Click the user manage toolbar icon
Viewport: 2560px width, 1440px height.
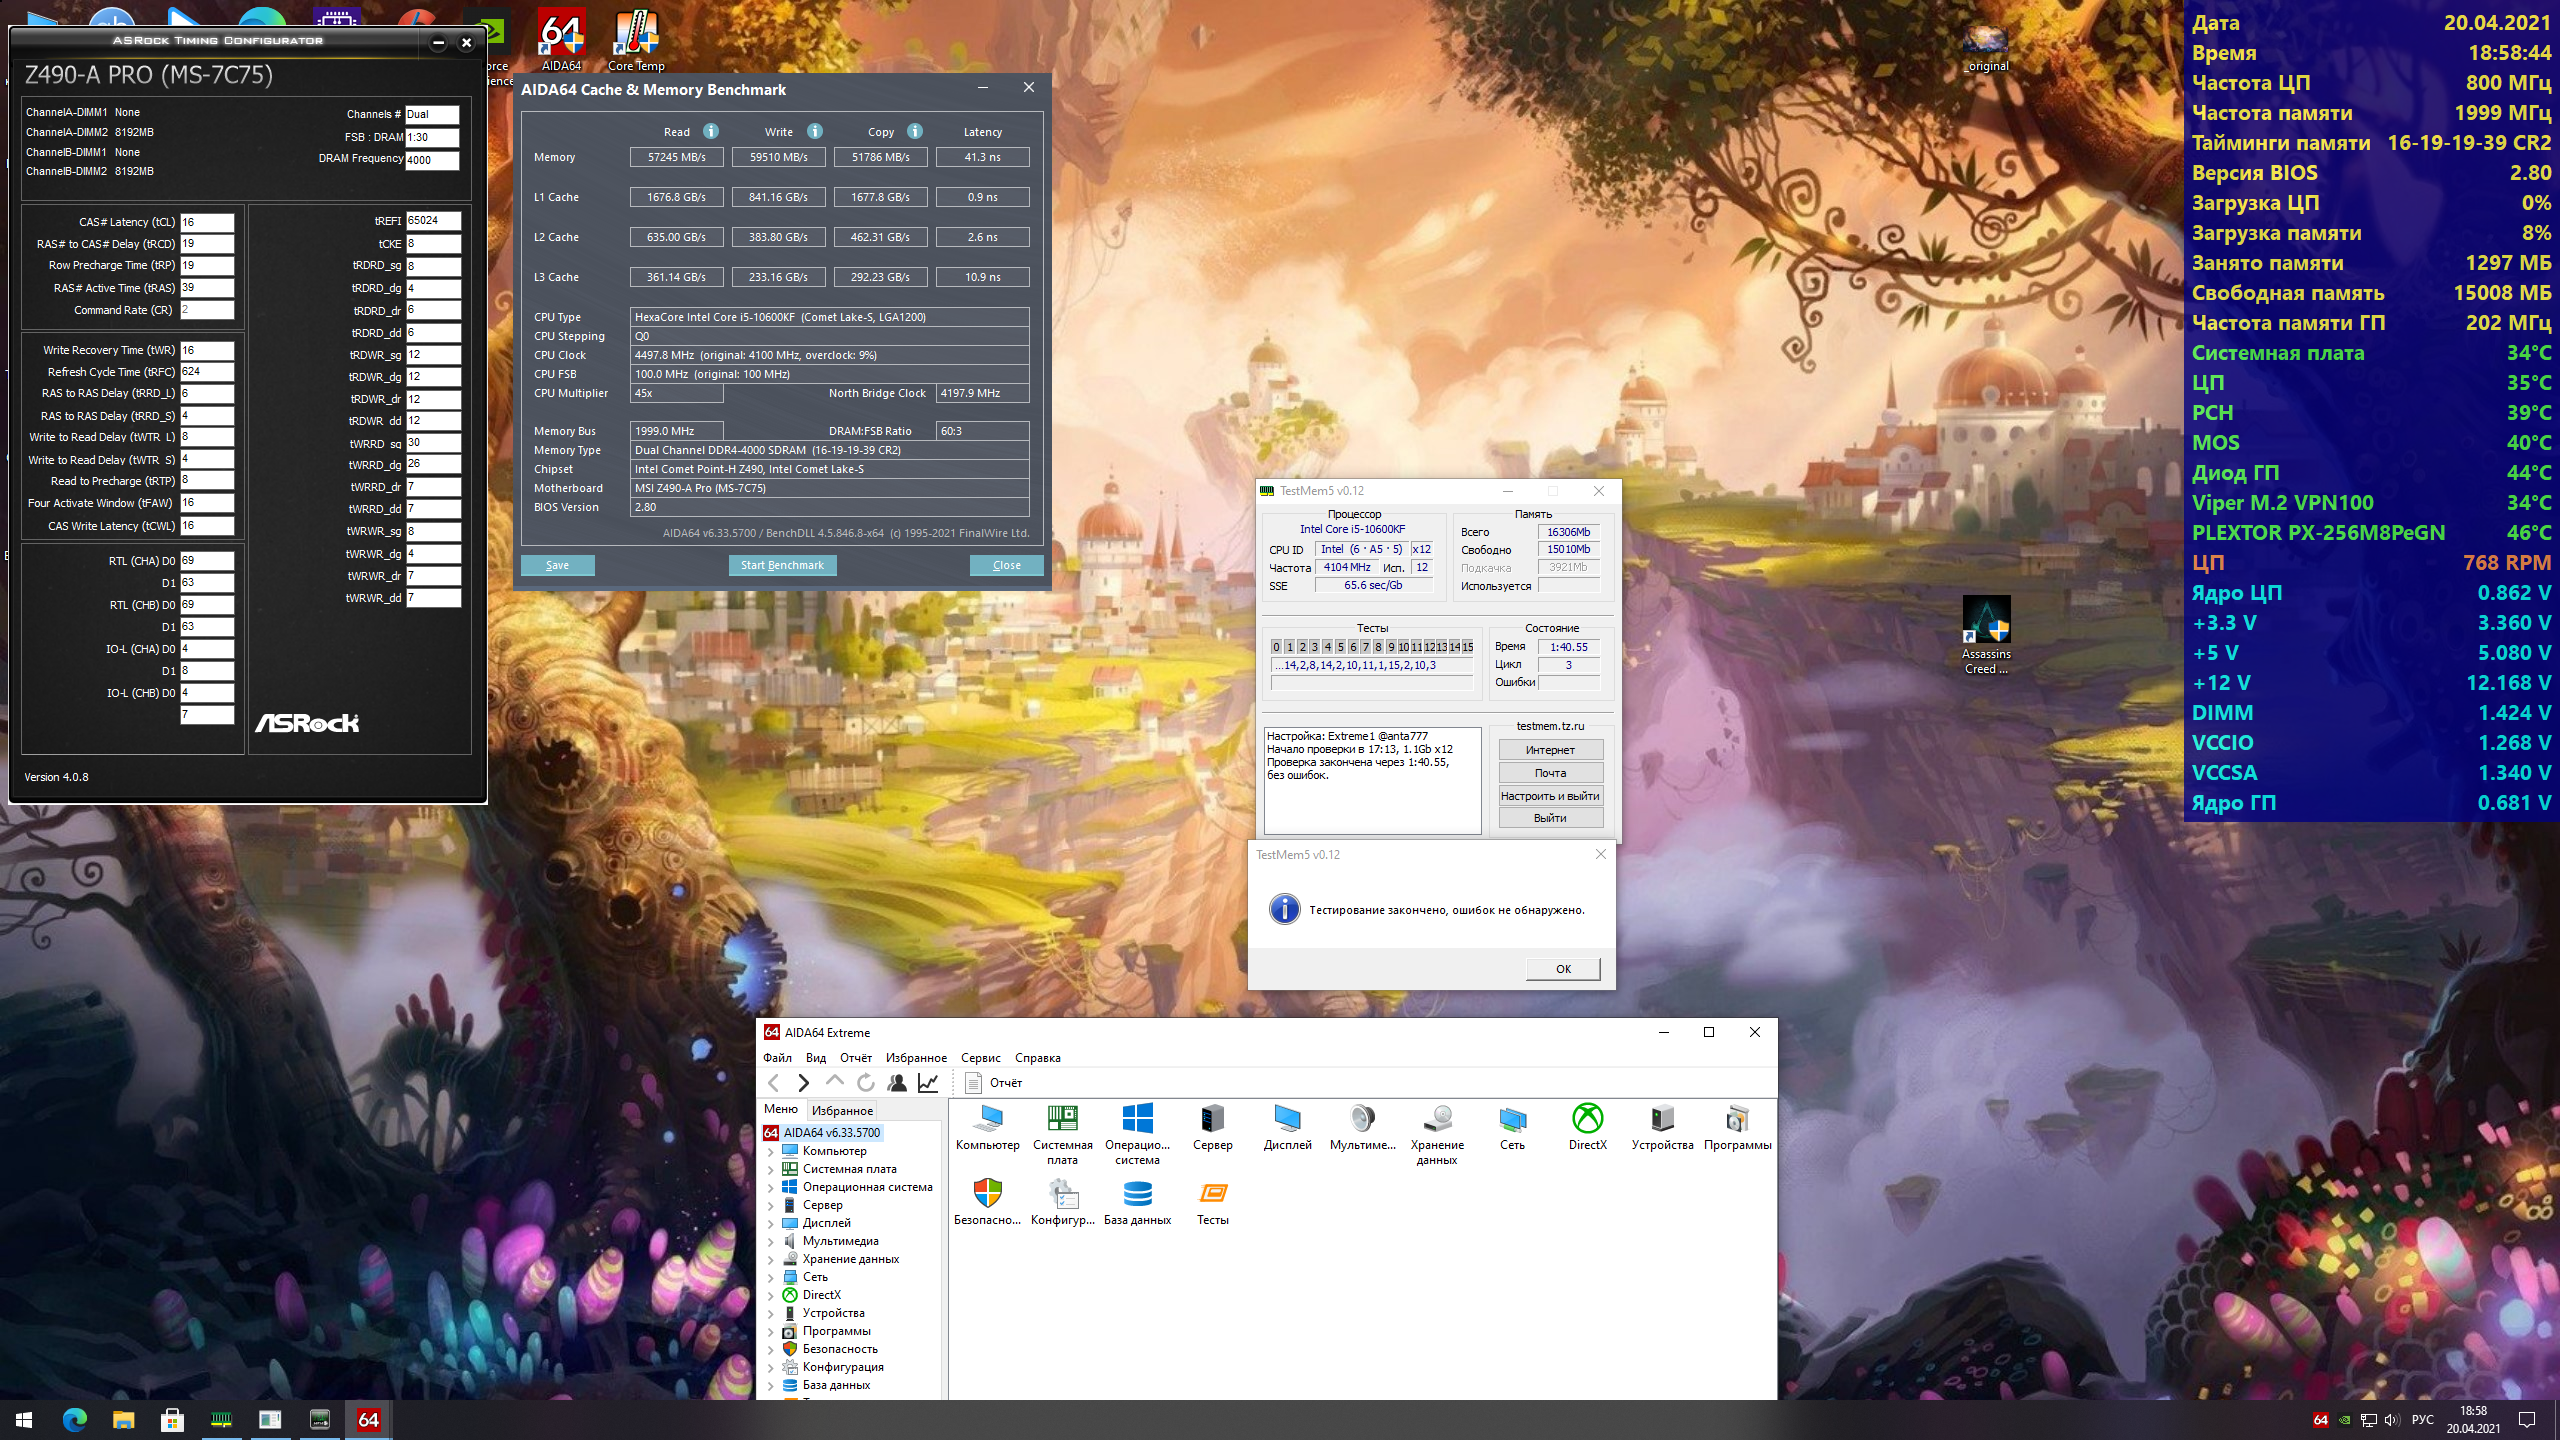[x=897, y=1082]
